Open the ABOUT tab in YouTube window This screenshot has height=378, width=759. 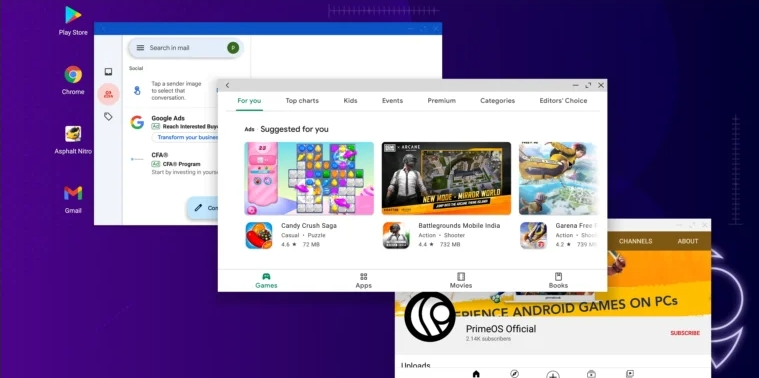(x=688, y=241)
